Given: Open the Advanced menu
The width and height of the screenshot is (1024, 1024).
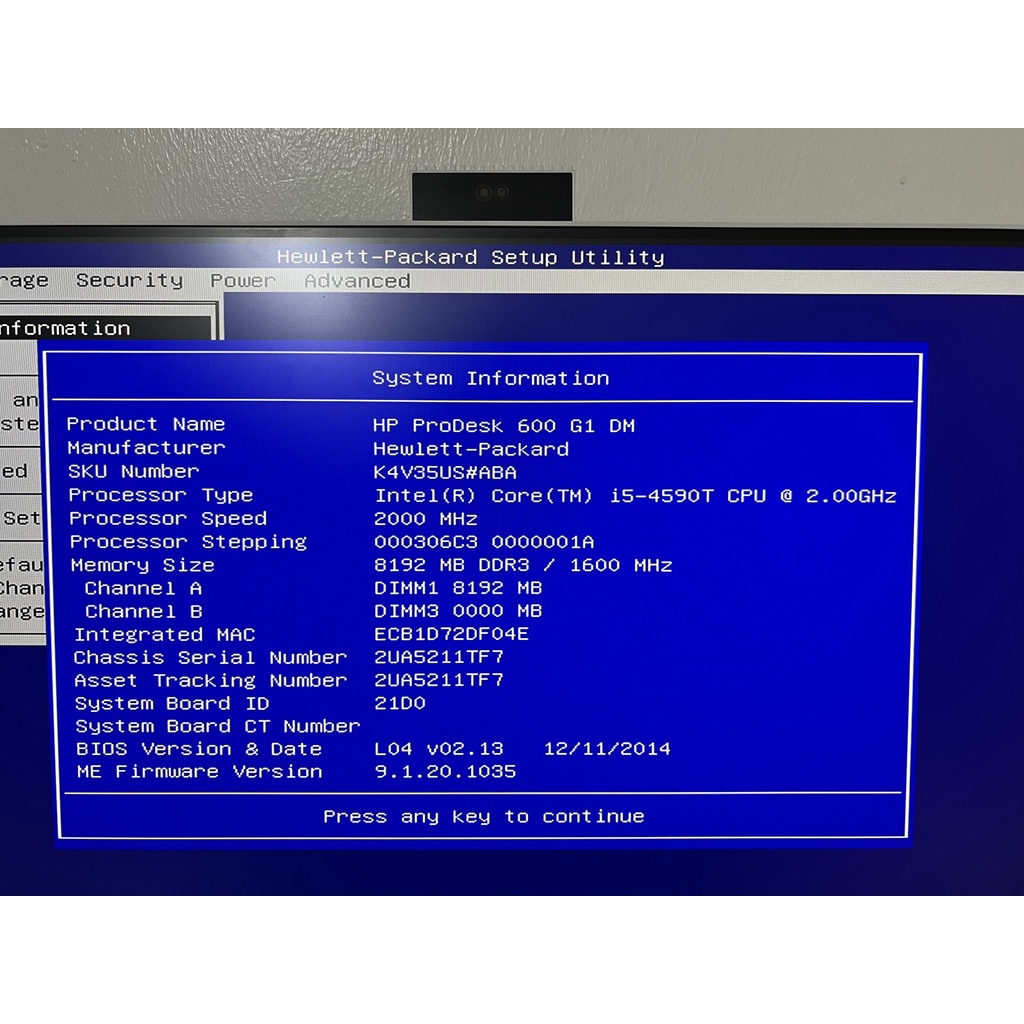Looking at the screenshot, I should 357,281.
